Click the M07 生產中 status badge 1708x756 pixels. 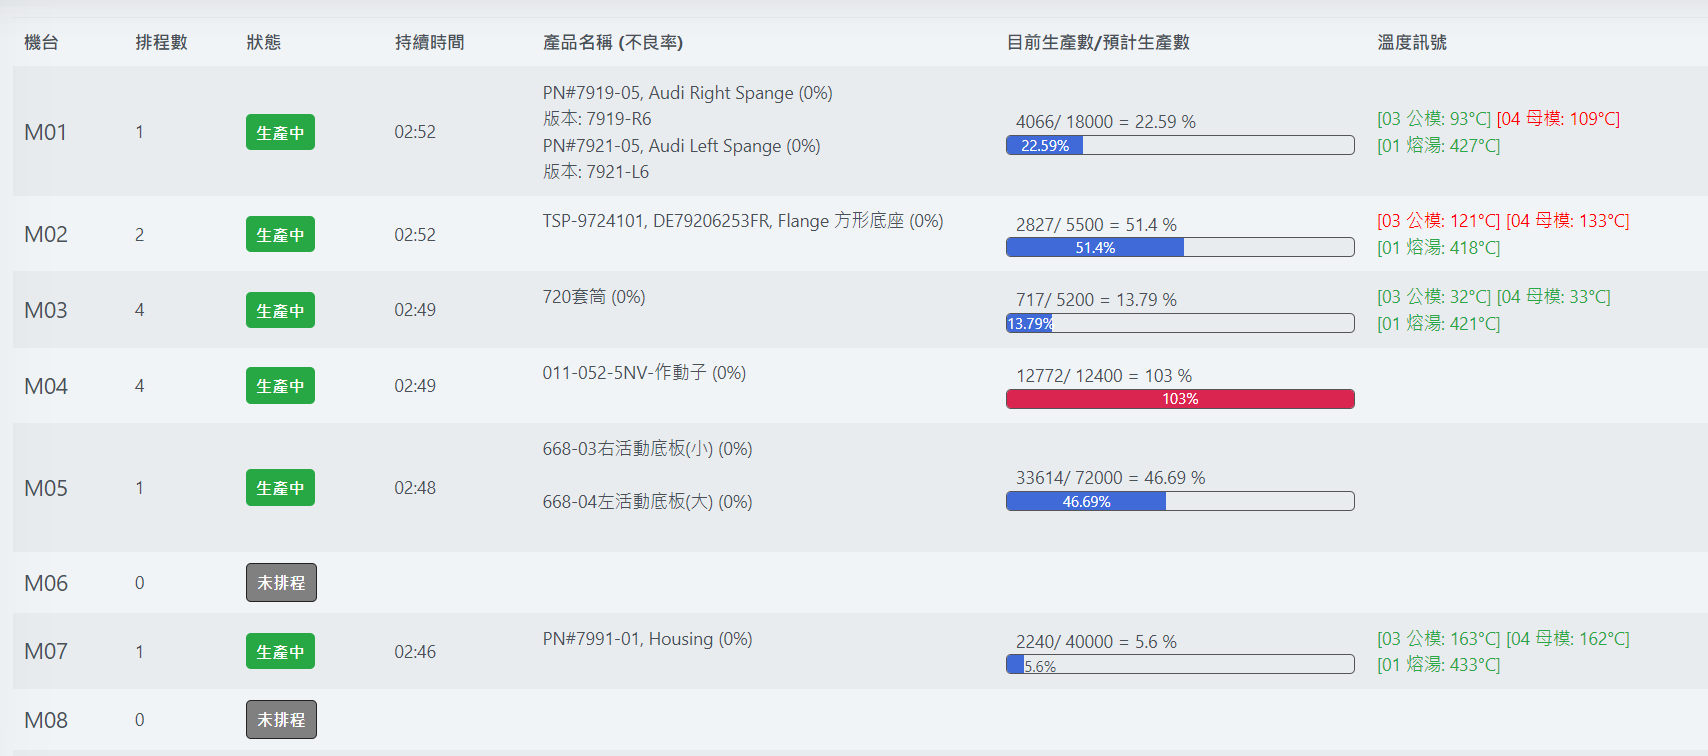280,652
